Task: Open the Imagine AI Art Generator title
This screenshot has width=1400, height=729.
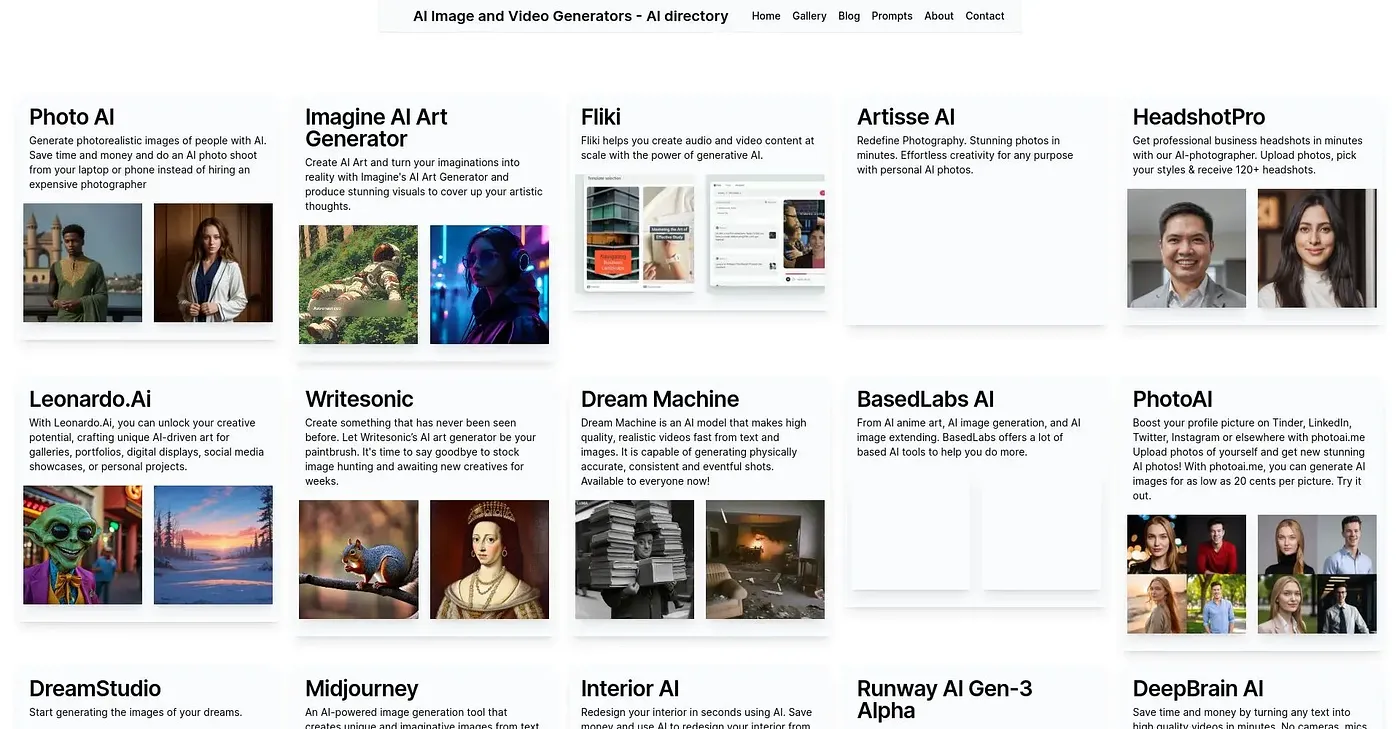Action: [x=376, y=128]
